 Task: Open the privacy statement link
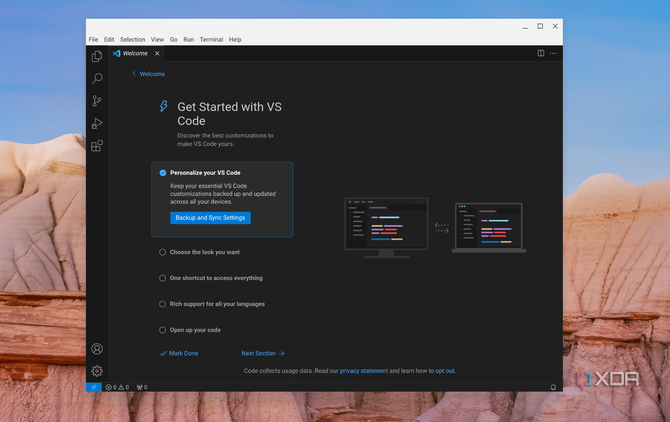point(364,371)
